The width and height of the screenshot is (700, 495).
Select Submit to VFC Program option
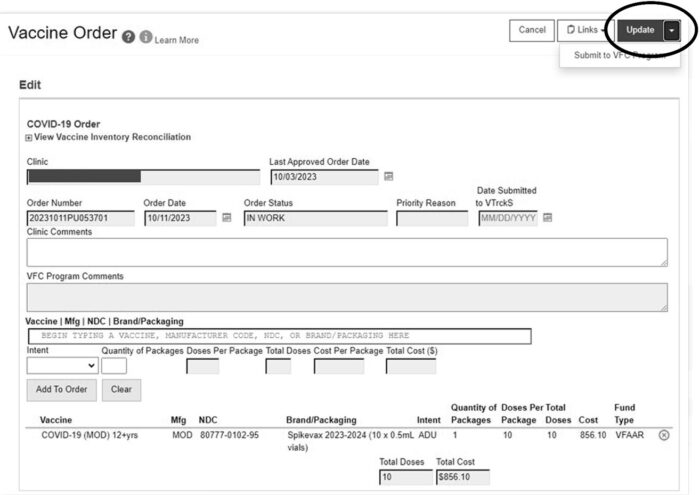619,55
